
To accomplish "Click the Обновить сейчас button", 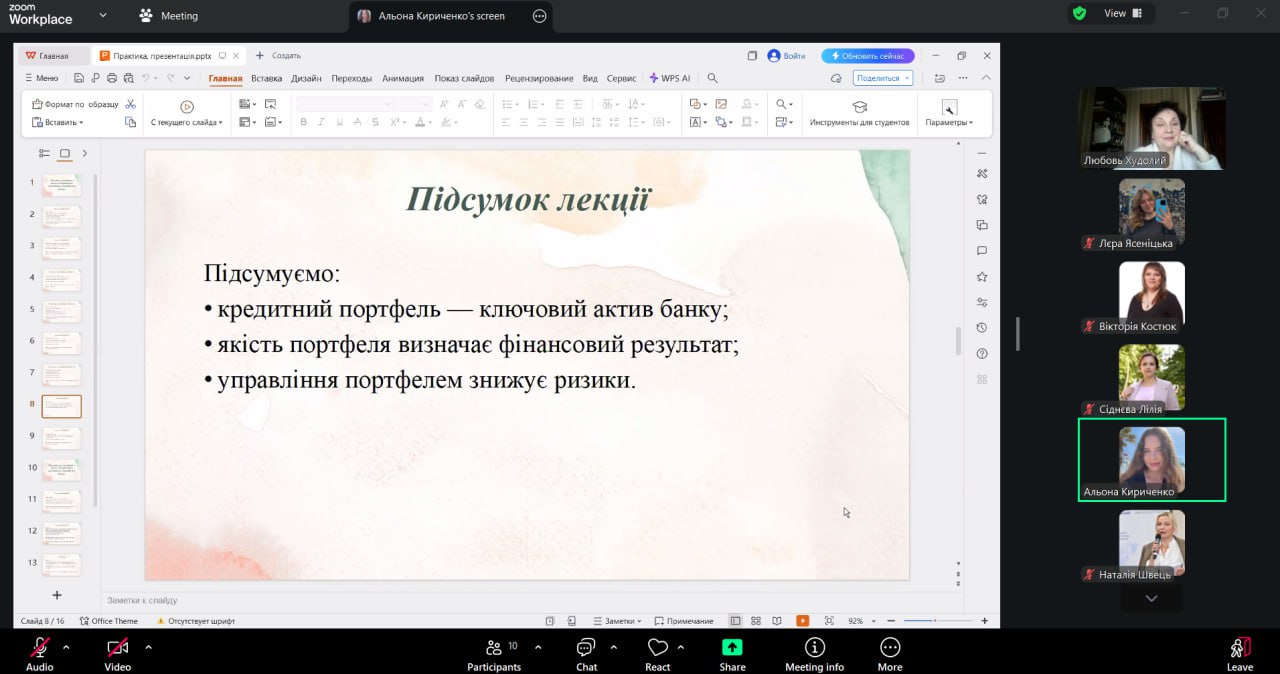I will tap(868, 56).
